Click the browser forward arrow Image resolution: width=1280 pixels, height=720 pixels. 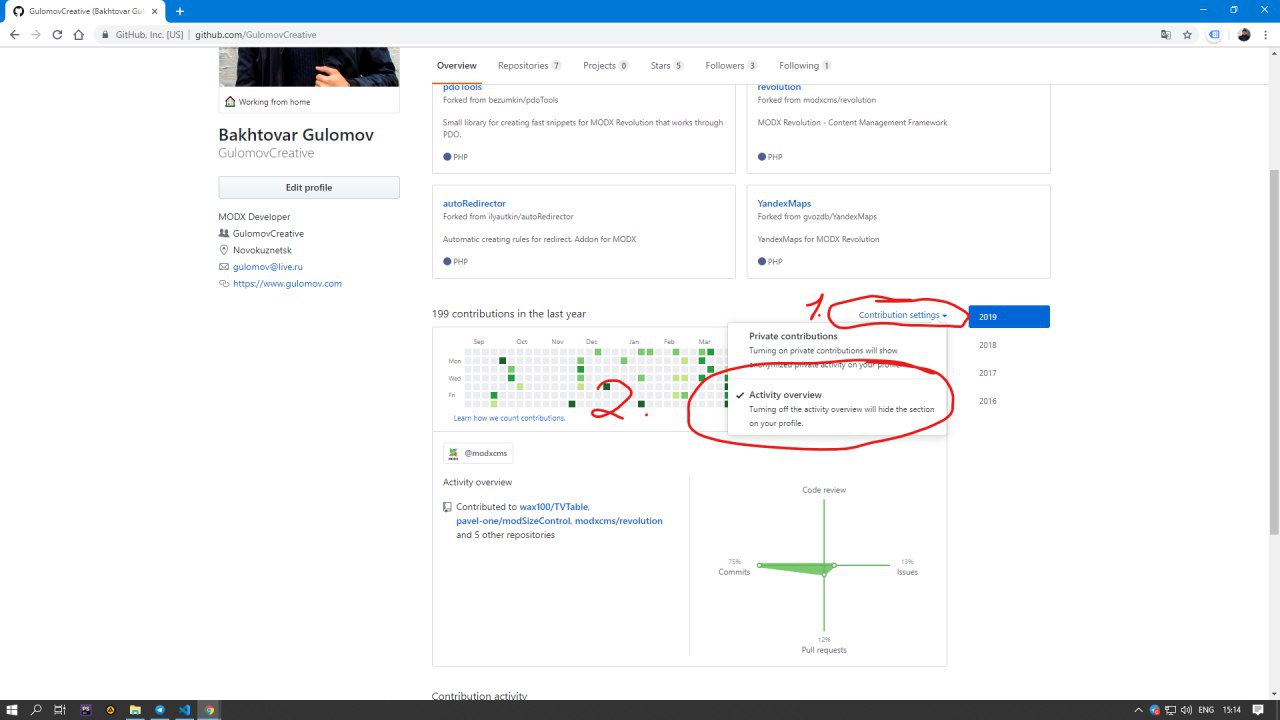(36, 34)
